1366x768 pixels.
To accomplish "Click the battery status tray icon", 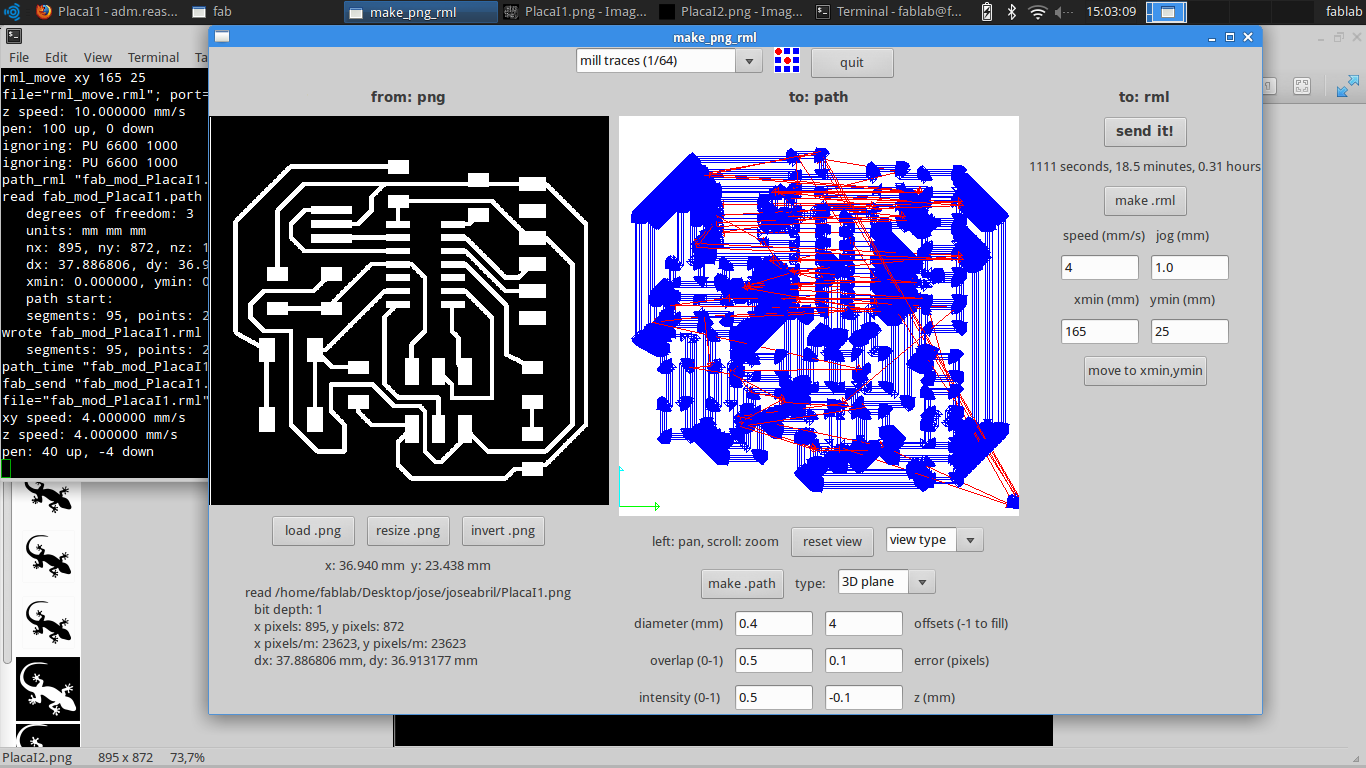I will [988, 12].
